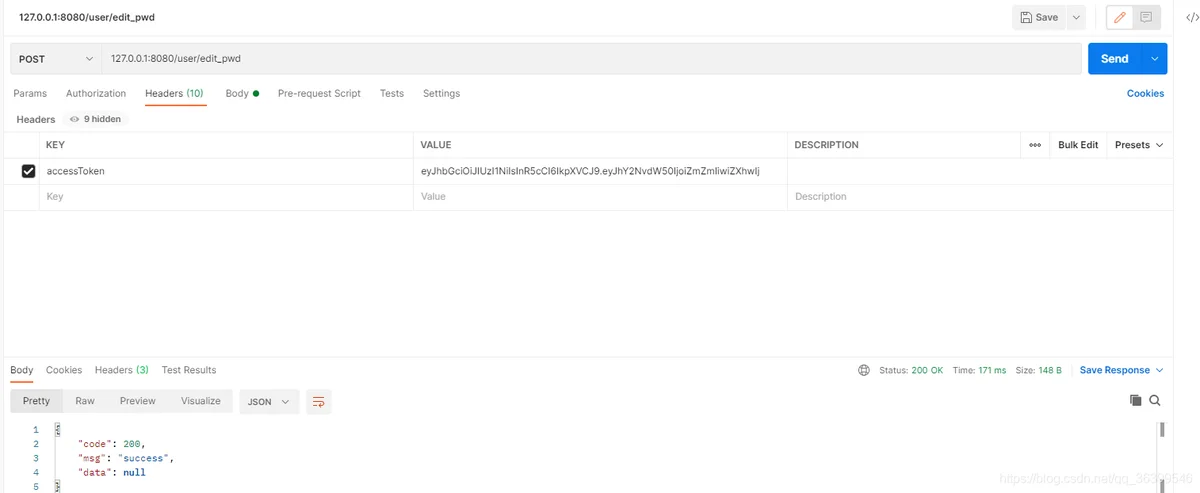Click the search response icon

coord(1155,400)
